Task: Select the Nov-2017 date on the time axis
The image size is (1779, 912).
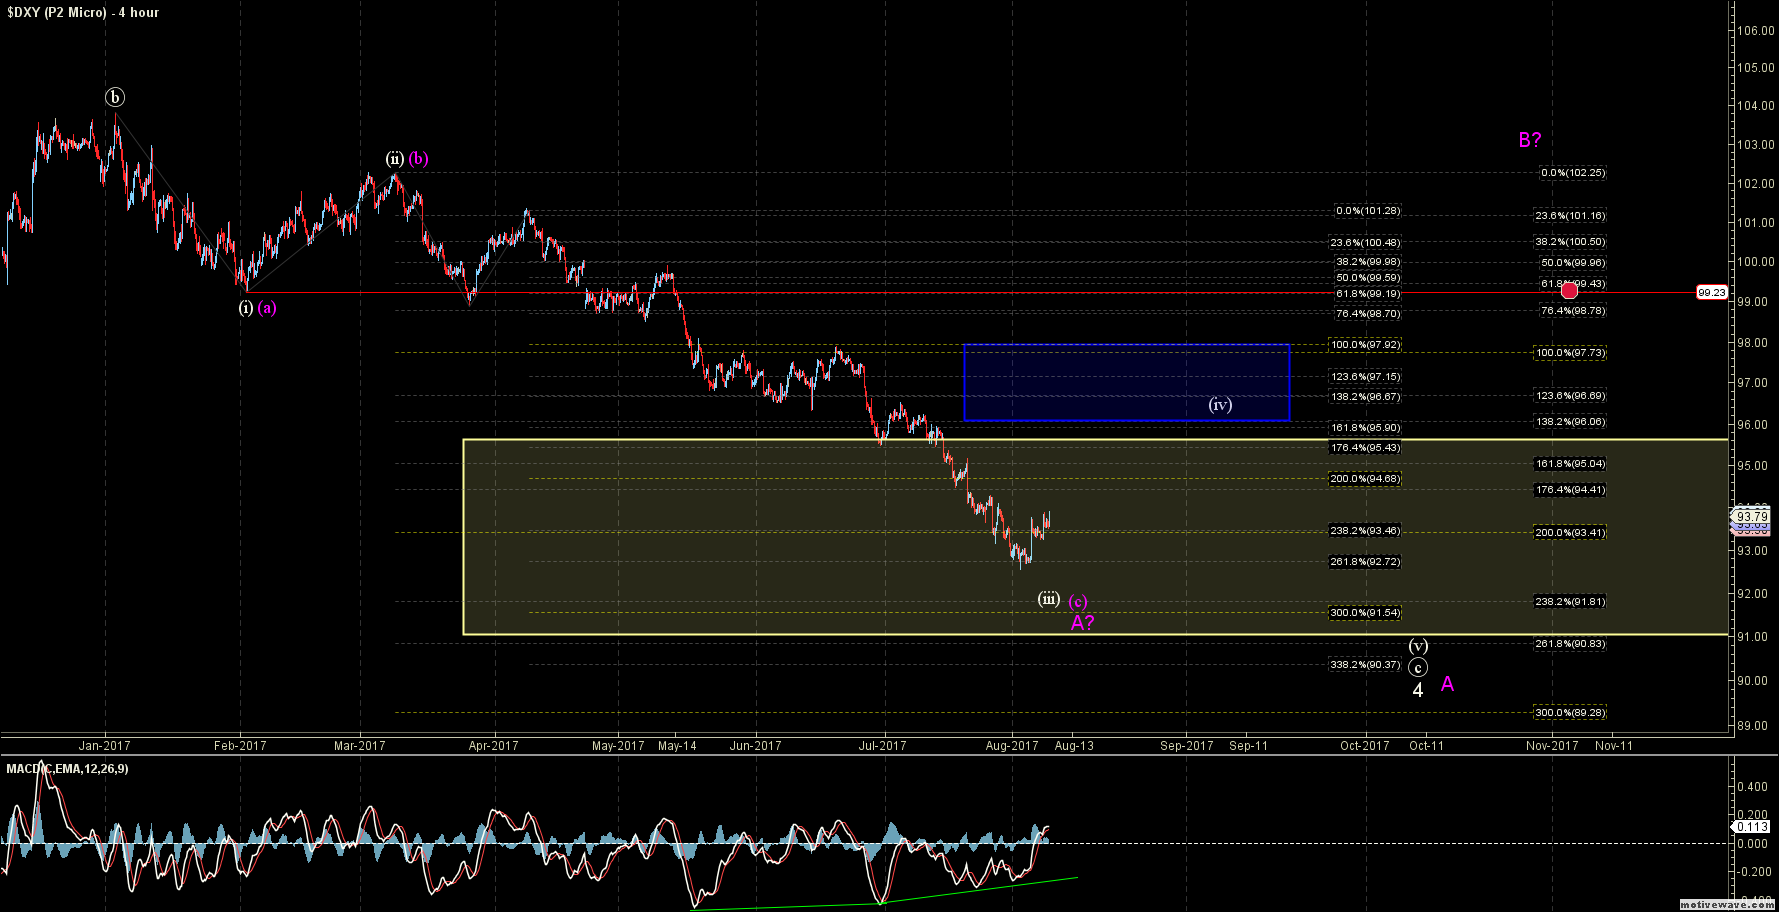Action: [1552, 746]
